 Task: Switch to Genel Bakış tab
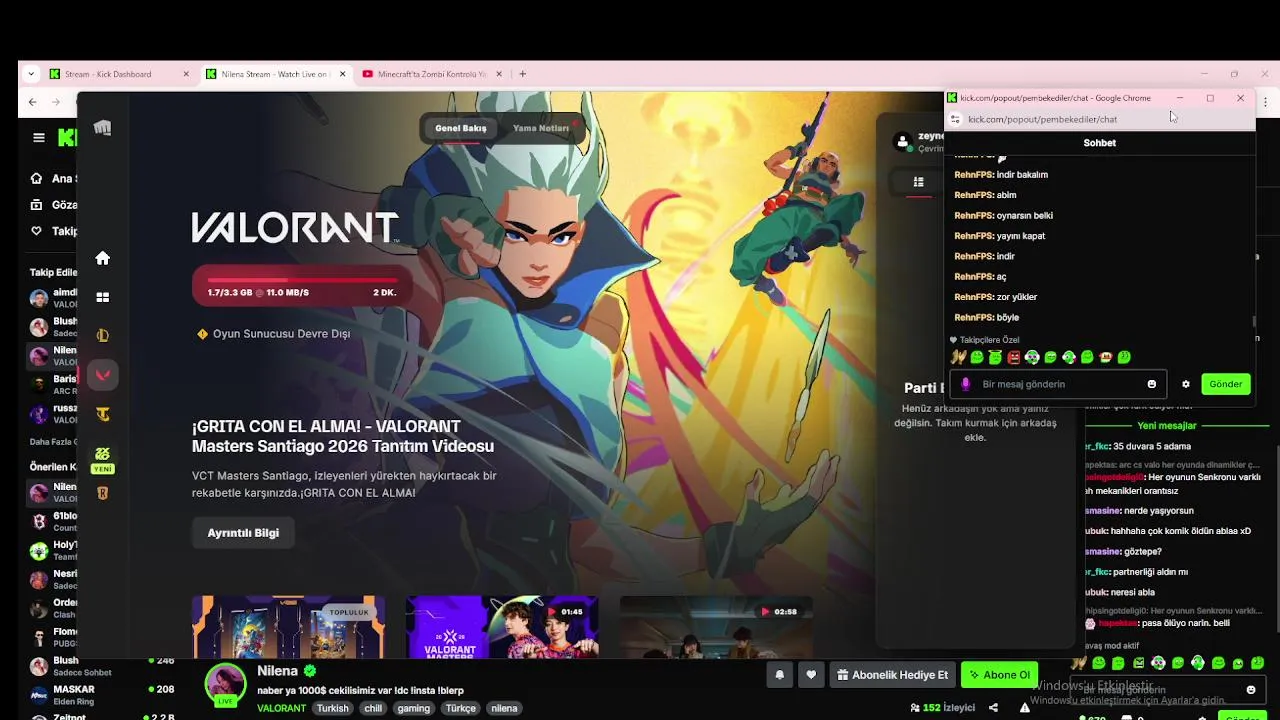[x=460, y=128]
